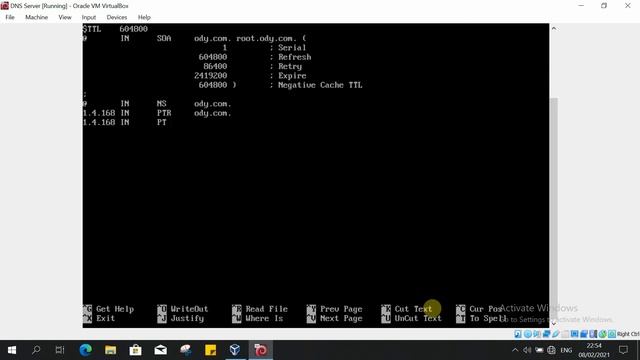Click the hard disk activity status icon
This screenshot has width=640, height=360.
tap(518, 334)
